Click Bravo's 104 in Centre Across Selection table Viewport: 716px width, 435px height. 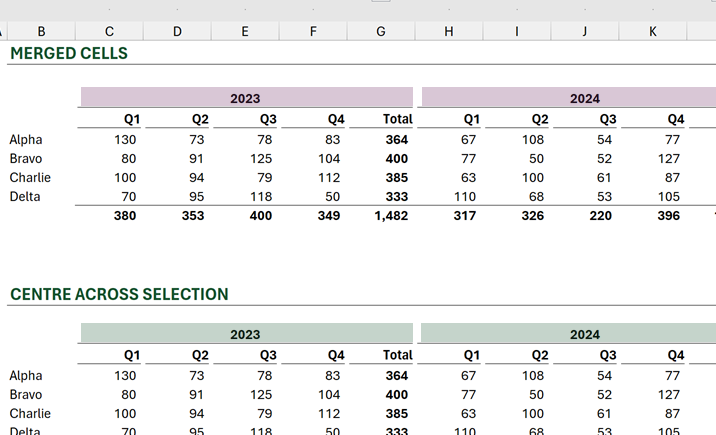click(x=329, y=395)
